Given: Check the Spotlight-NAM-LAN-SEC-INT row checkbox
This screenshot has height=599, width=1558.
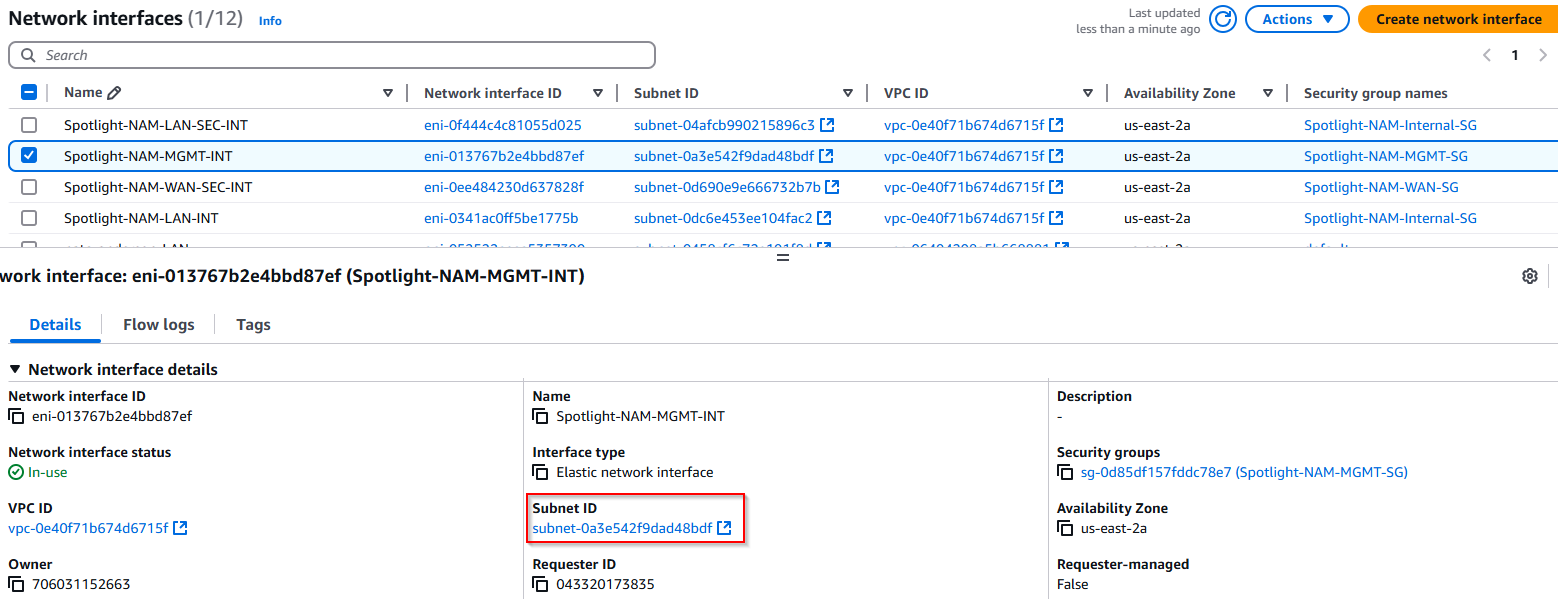Looking at the screenshot, I should [29, 125].
